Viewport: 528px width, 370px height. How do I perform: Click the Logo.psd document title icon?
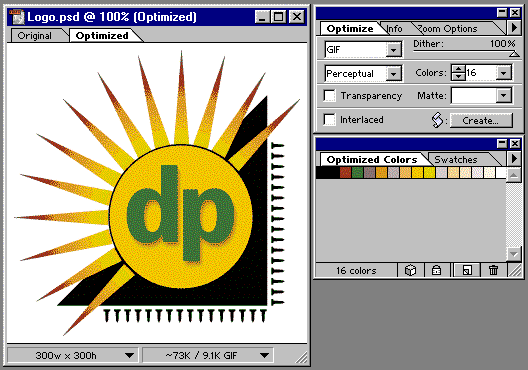pyautogui.click(x=17, y=17)
